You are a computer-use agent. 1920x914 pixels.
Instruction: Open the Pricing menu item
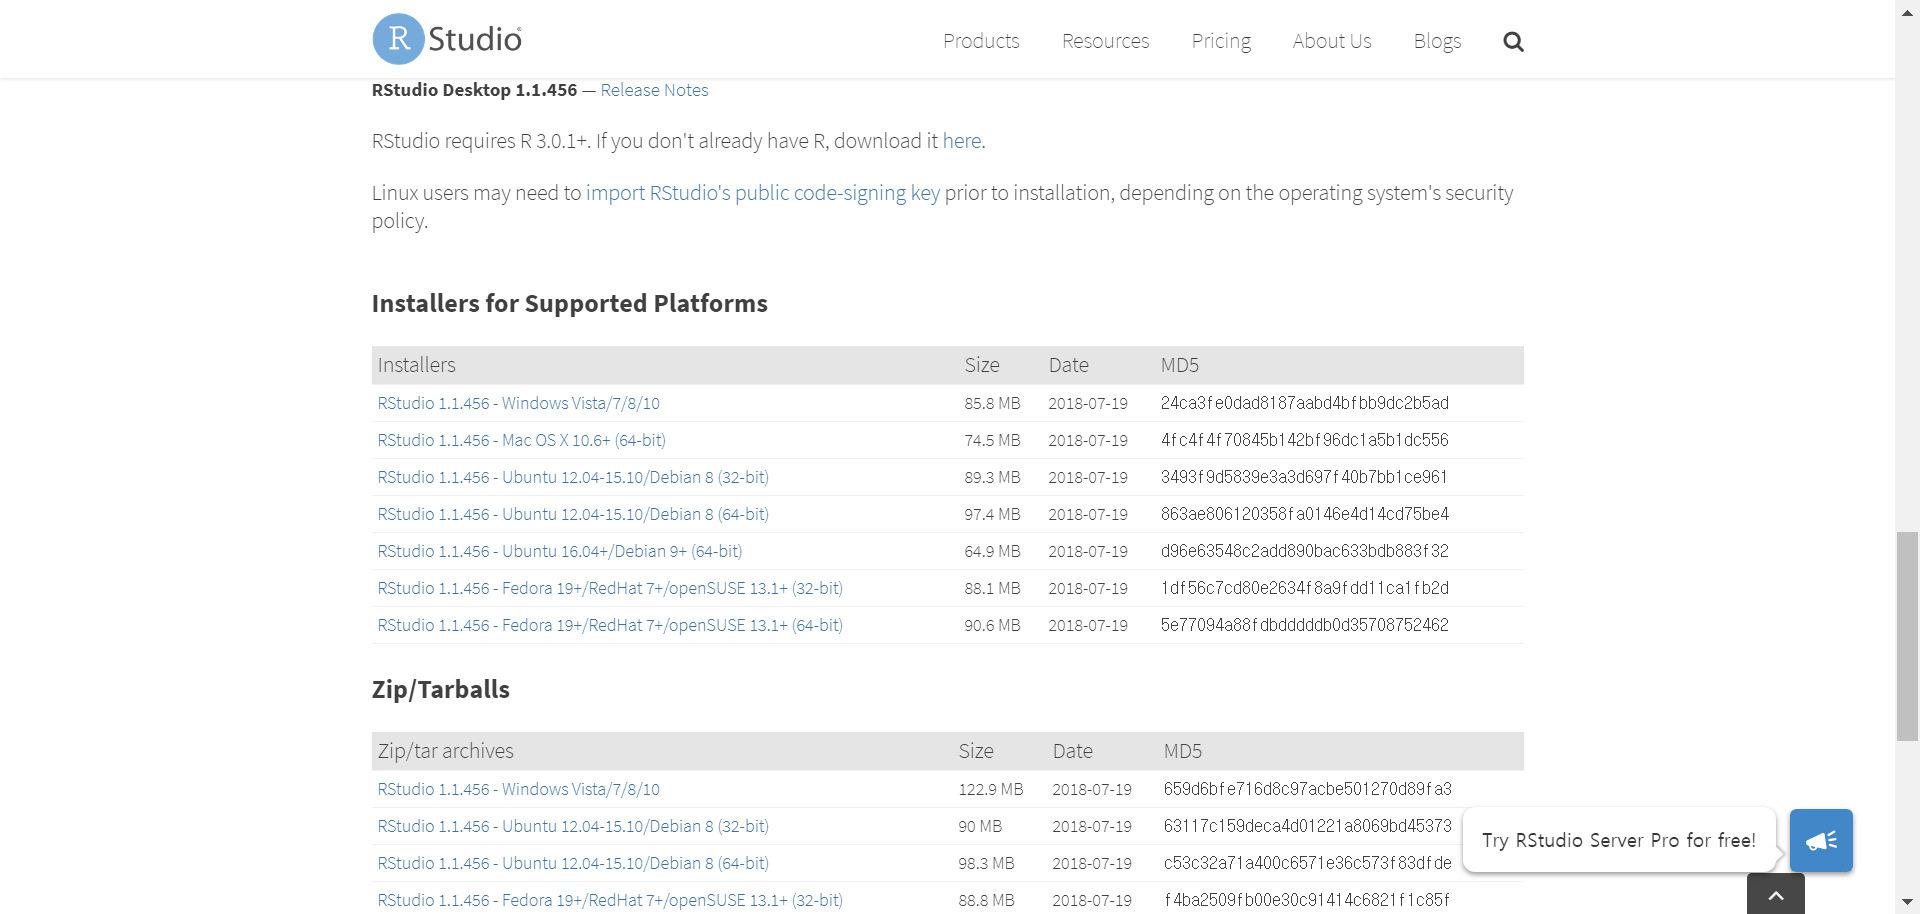1221,41
